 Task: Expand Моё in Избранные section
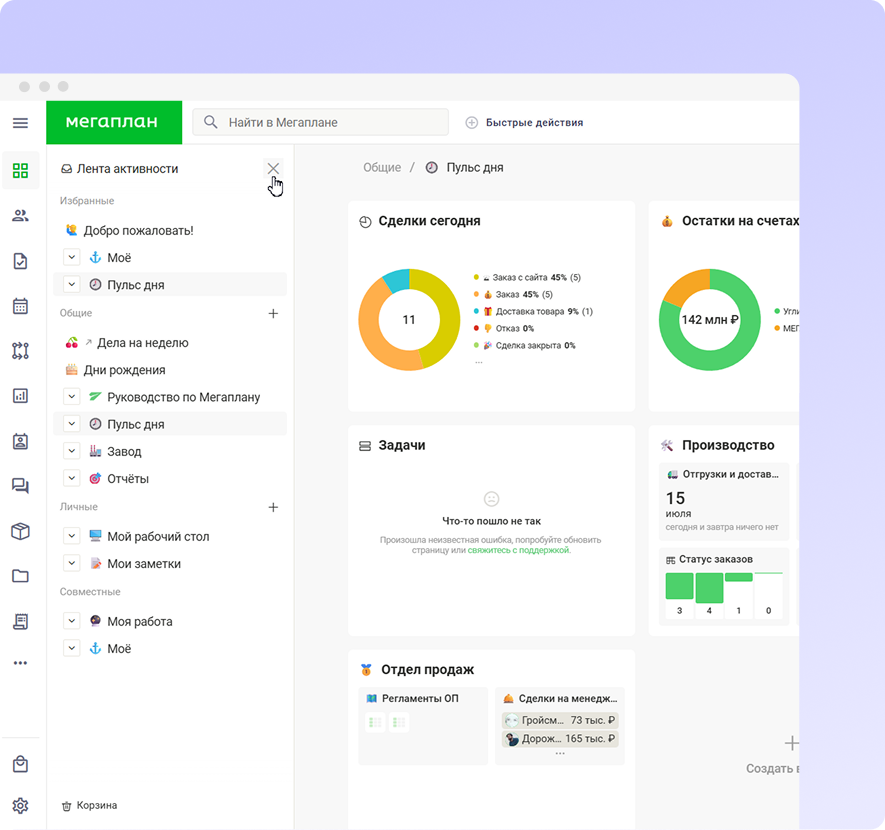(x=72, y=257)
